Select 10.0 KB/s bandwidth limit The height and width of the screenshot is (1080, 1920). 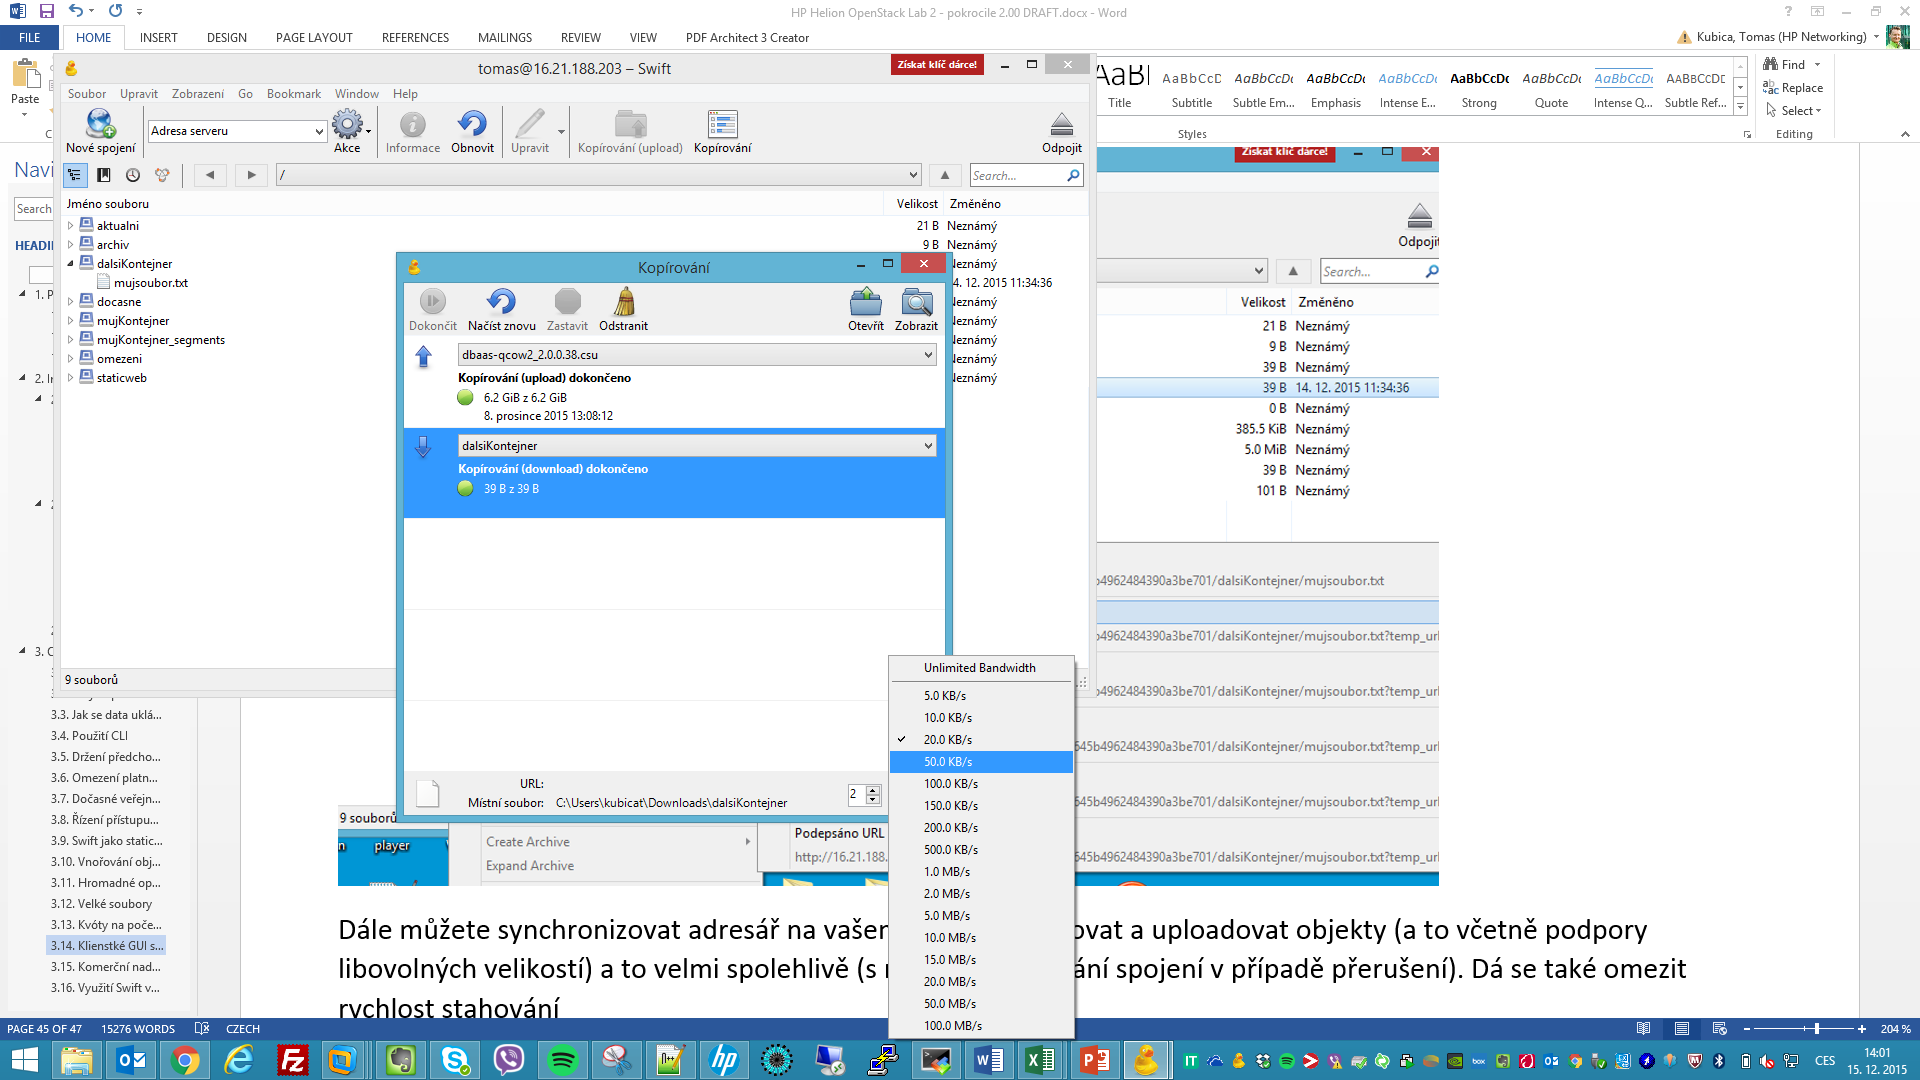click(x=981, y=718)
